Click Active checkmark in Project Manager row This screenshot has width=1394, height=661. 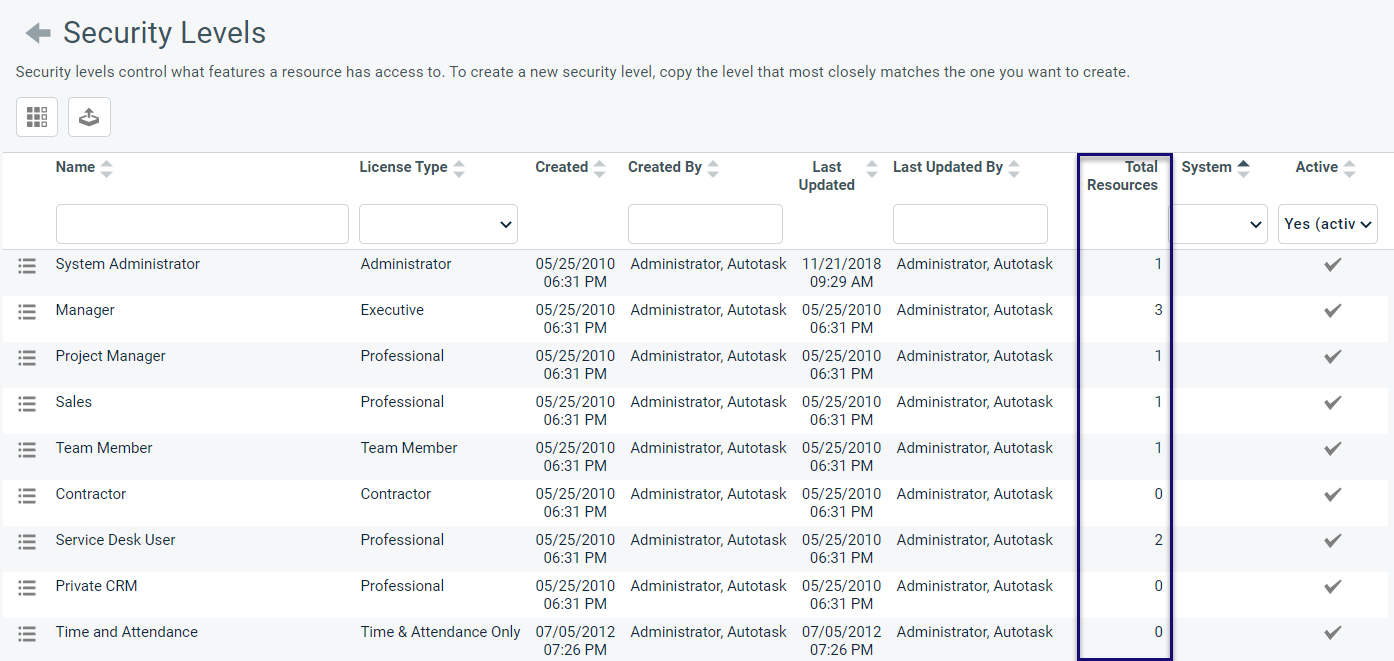pos(1332,357)
